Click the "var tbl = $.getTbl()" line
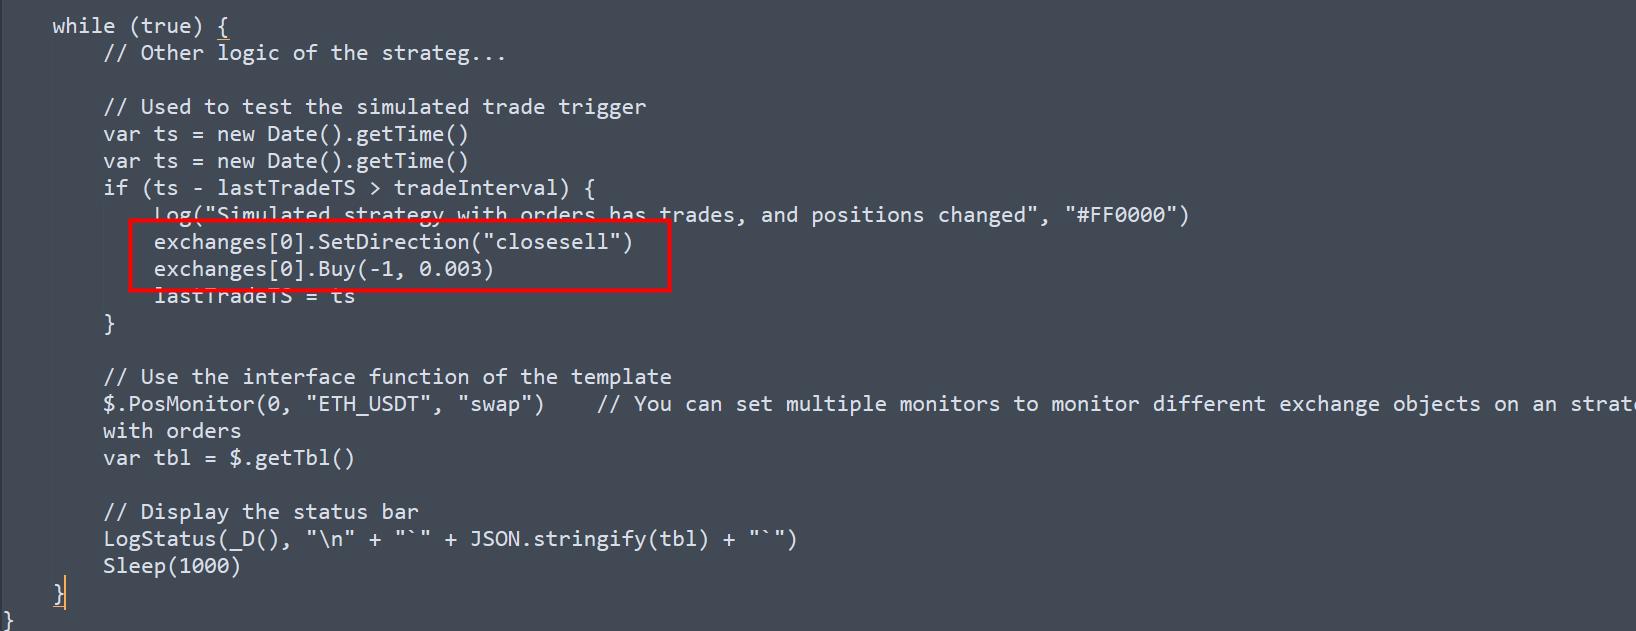Screen dimensions: 1636x631 228,458
